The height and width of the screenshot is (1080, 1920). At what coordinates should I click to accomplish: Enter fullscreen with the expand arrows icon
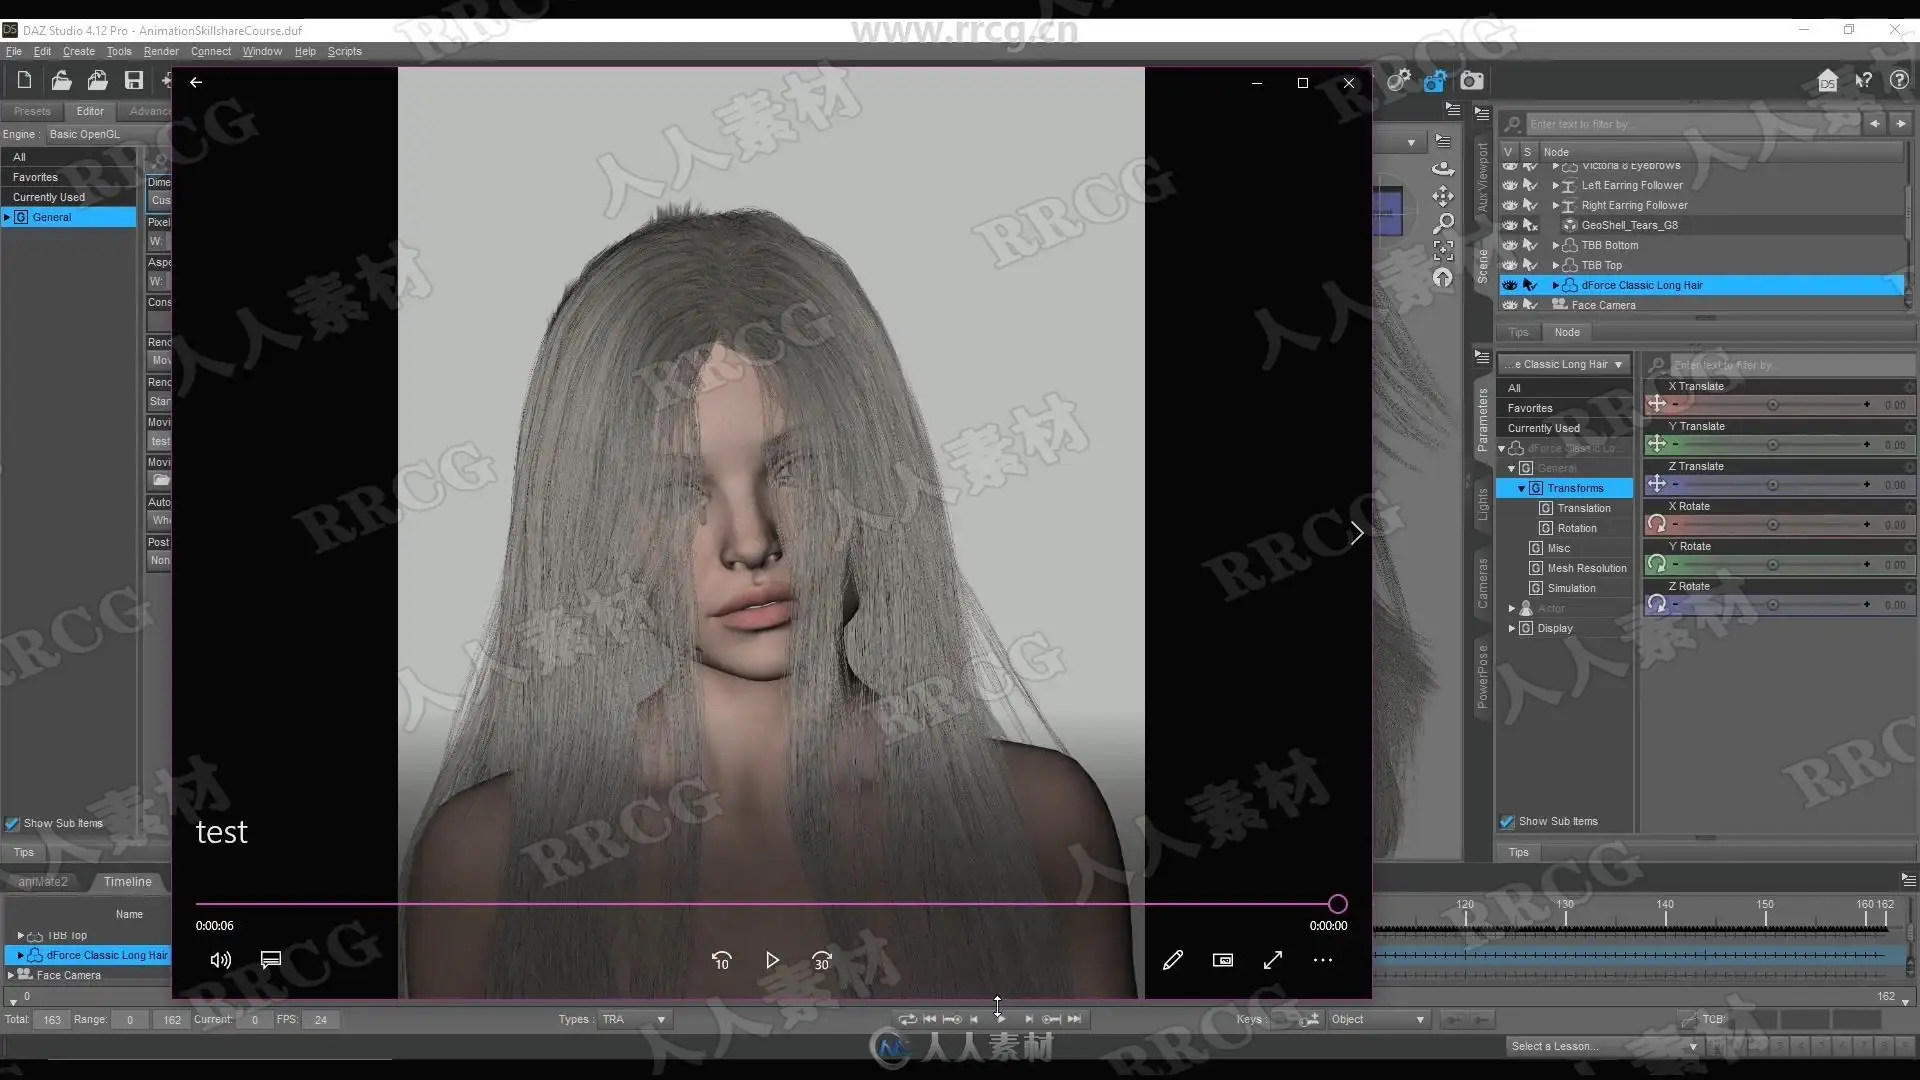pos(1273,960)
